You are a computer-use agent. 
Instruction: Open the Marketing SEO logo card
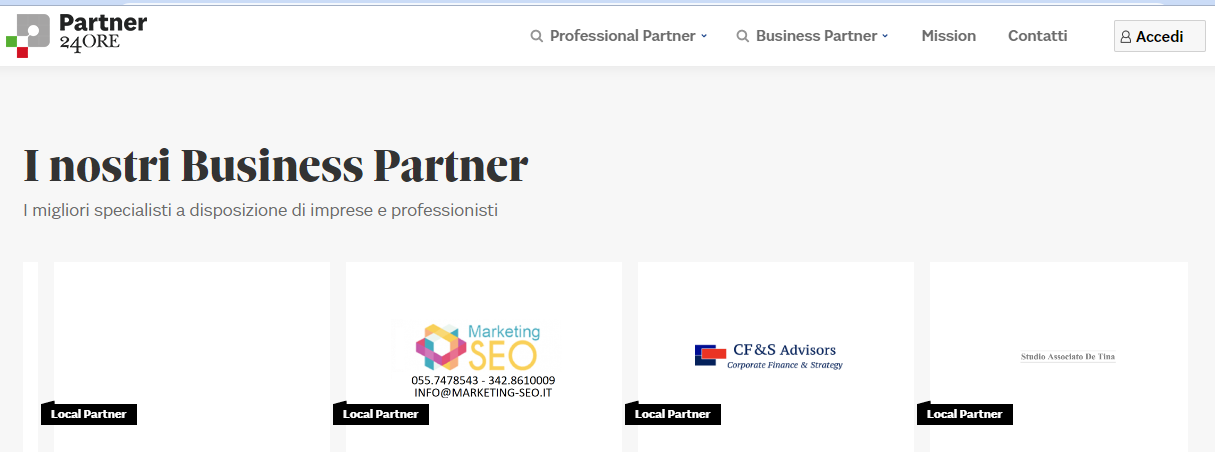484,357
